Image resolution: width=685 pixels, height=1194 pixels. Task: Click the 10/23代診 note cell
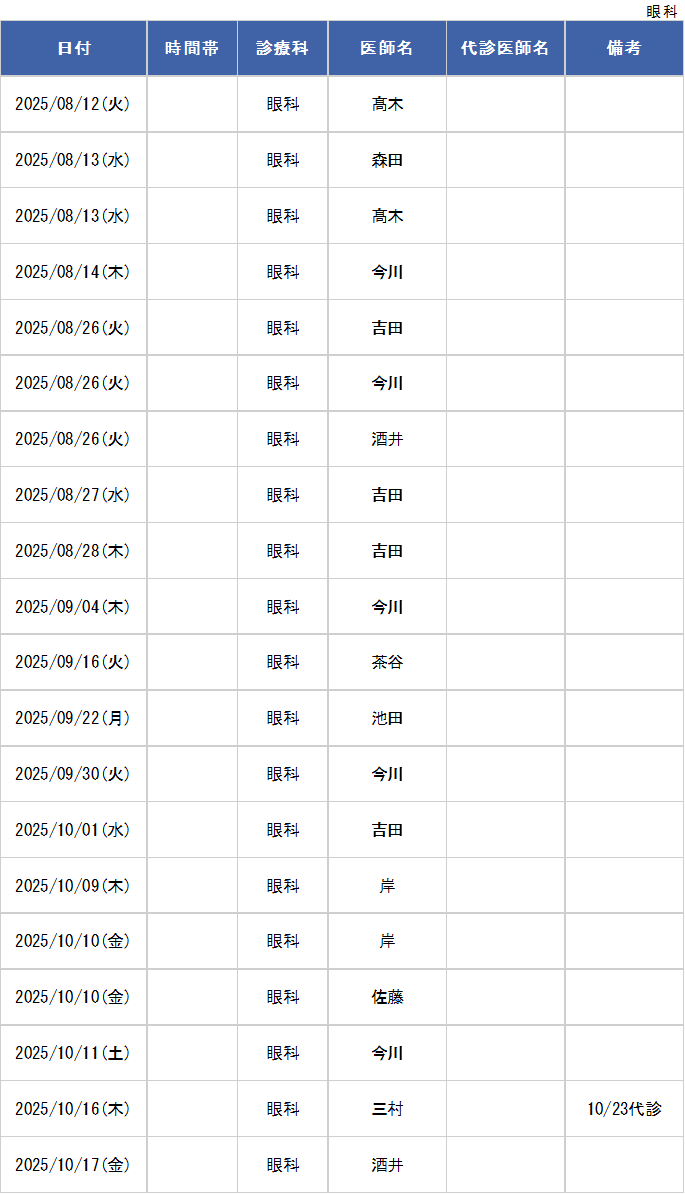click(624, 1109)
